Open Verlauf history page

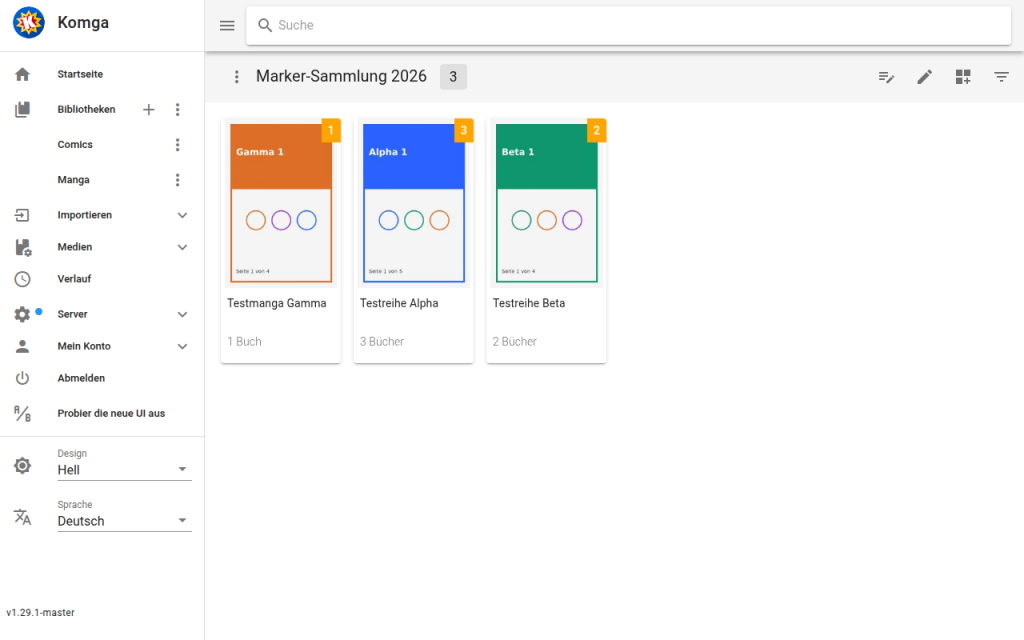coord(74,280)
